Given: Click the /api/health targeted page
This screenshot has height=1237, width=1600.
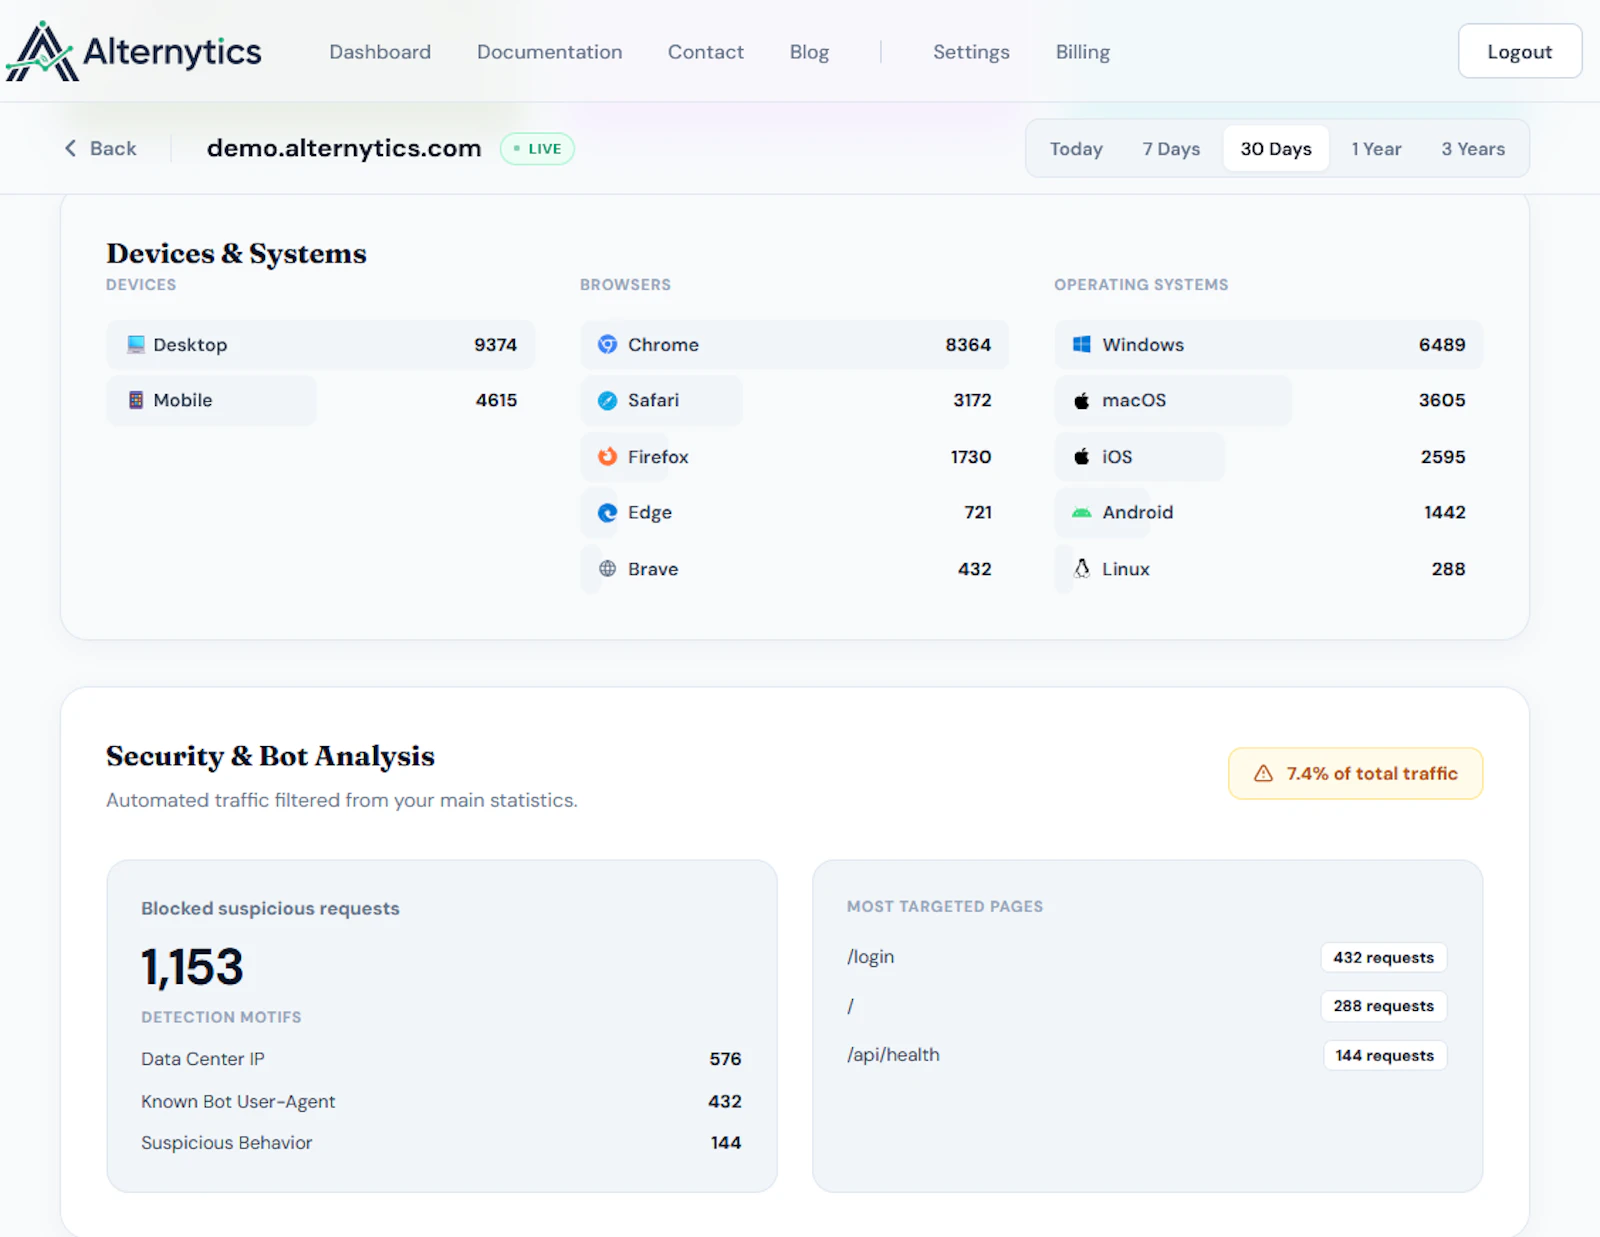Looking at the screenshot, I should (x=893, y=1055).
